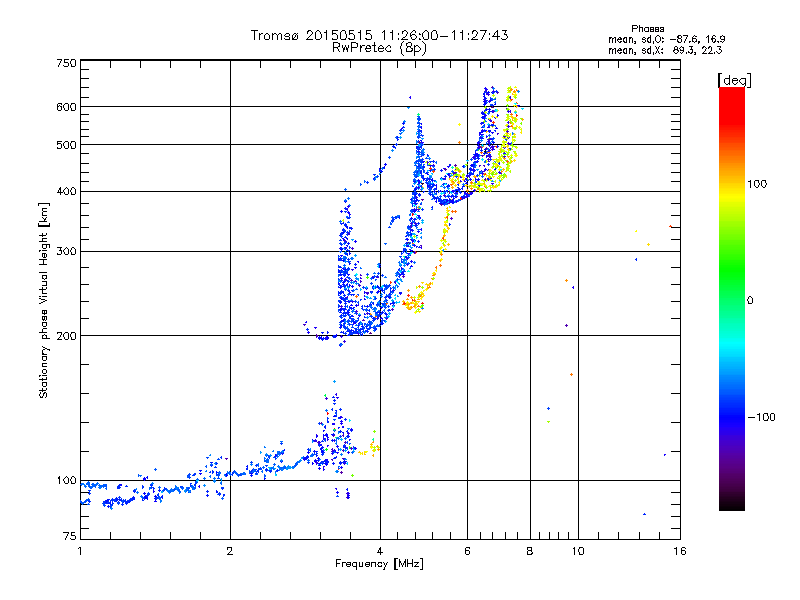
Task: Click the y-axis tick label '75'
Action: click(x=70, y=536)
